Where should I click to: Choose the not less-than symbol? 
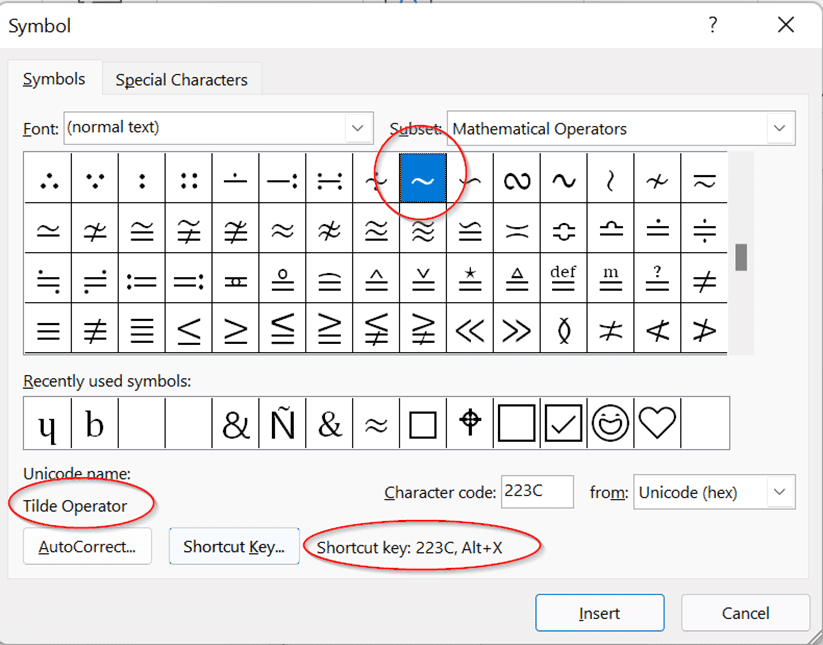[657, 329]
